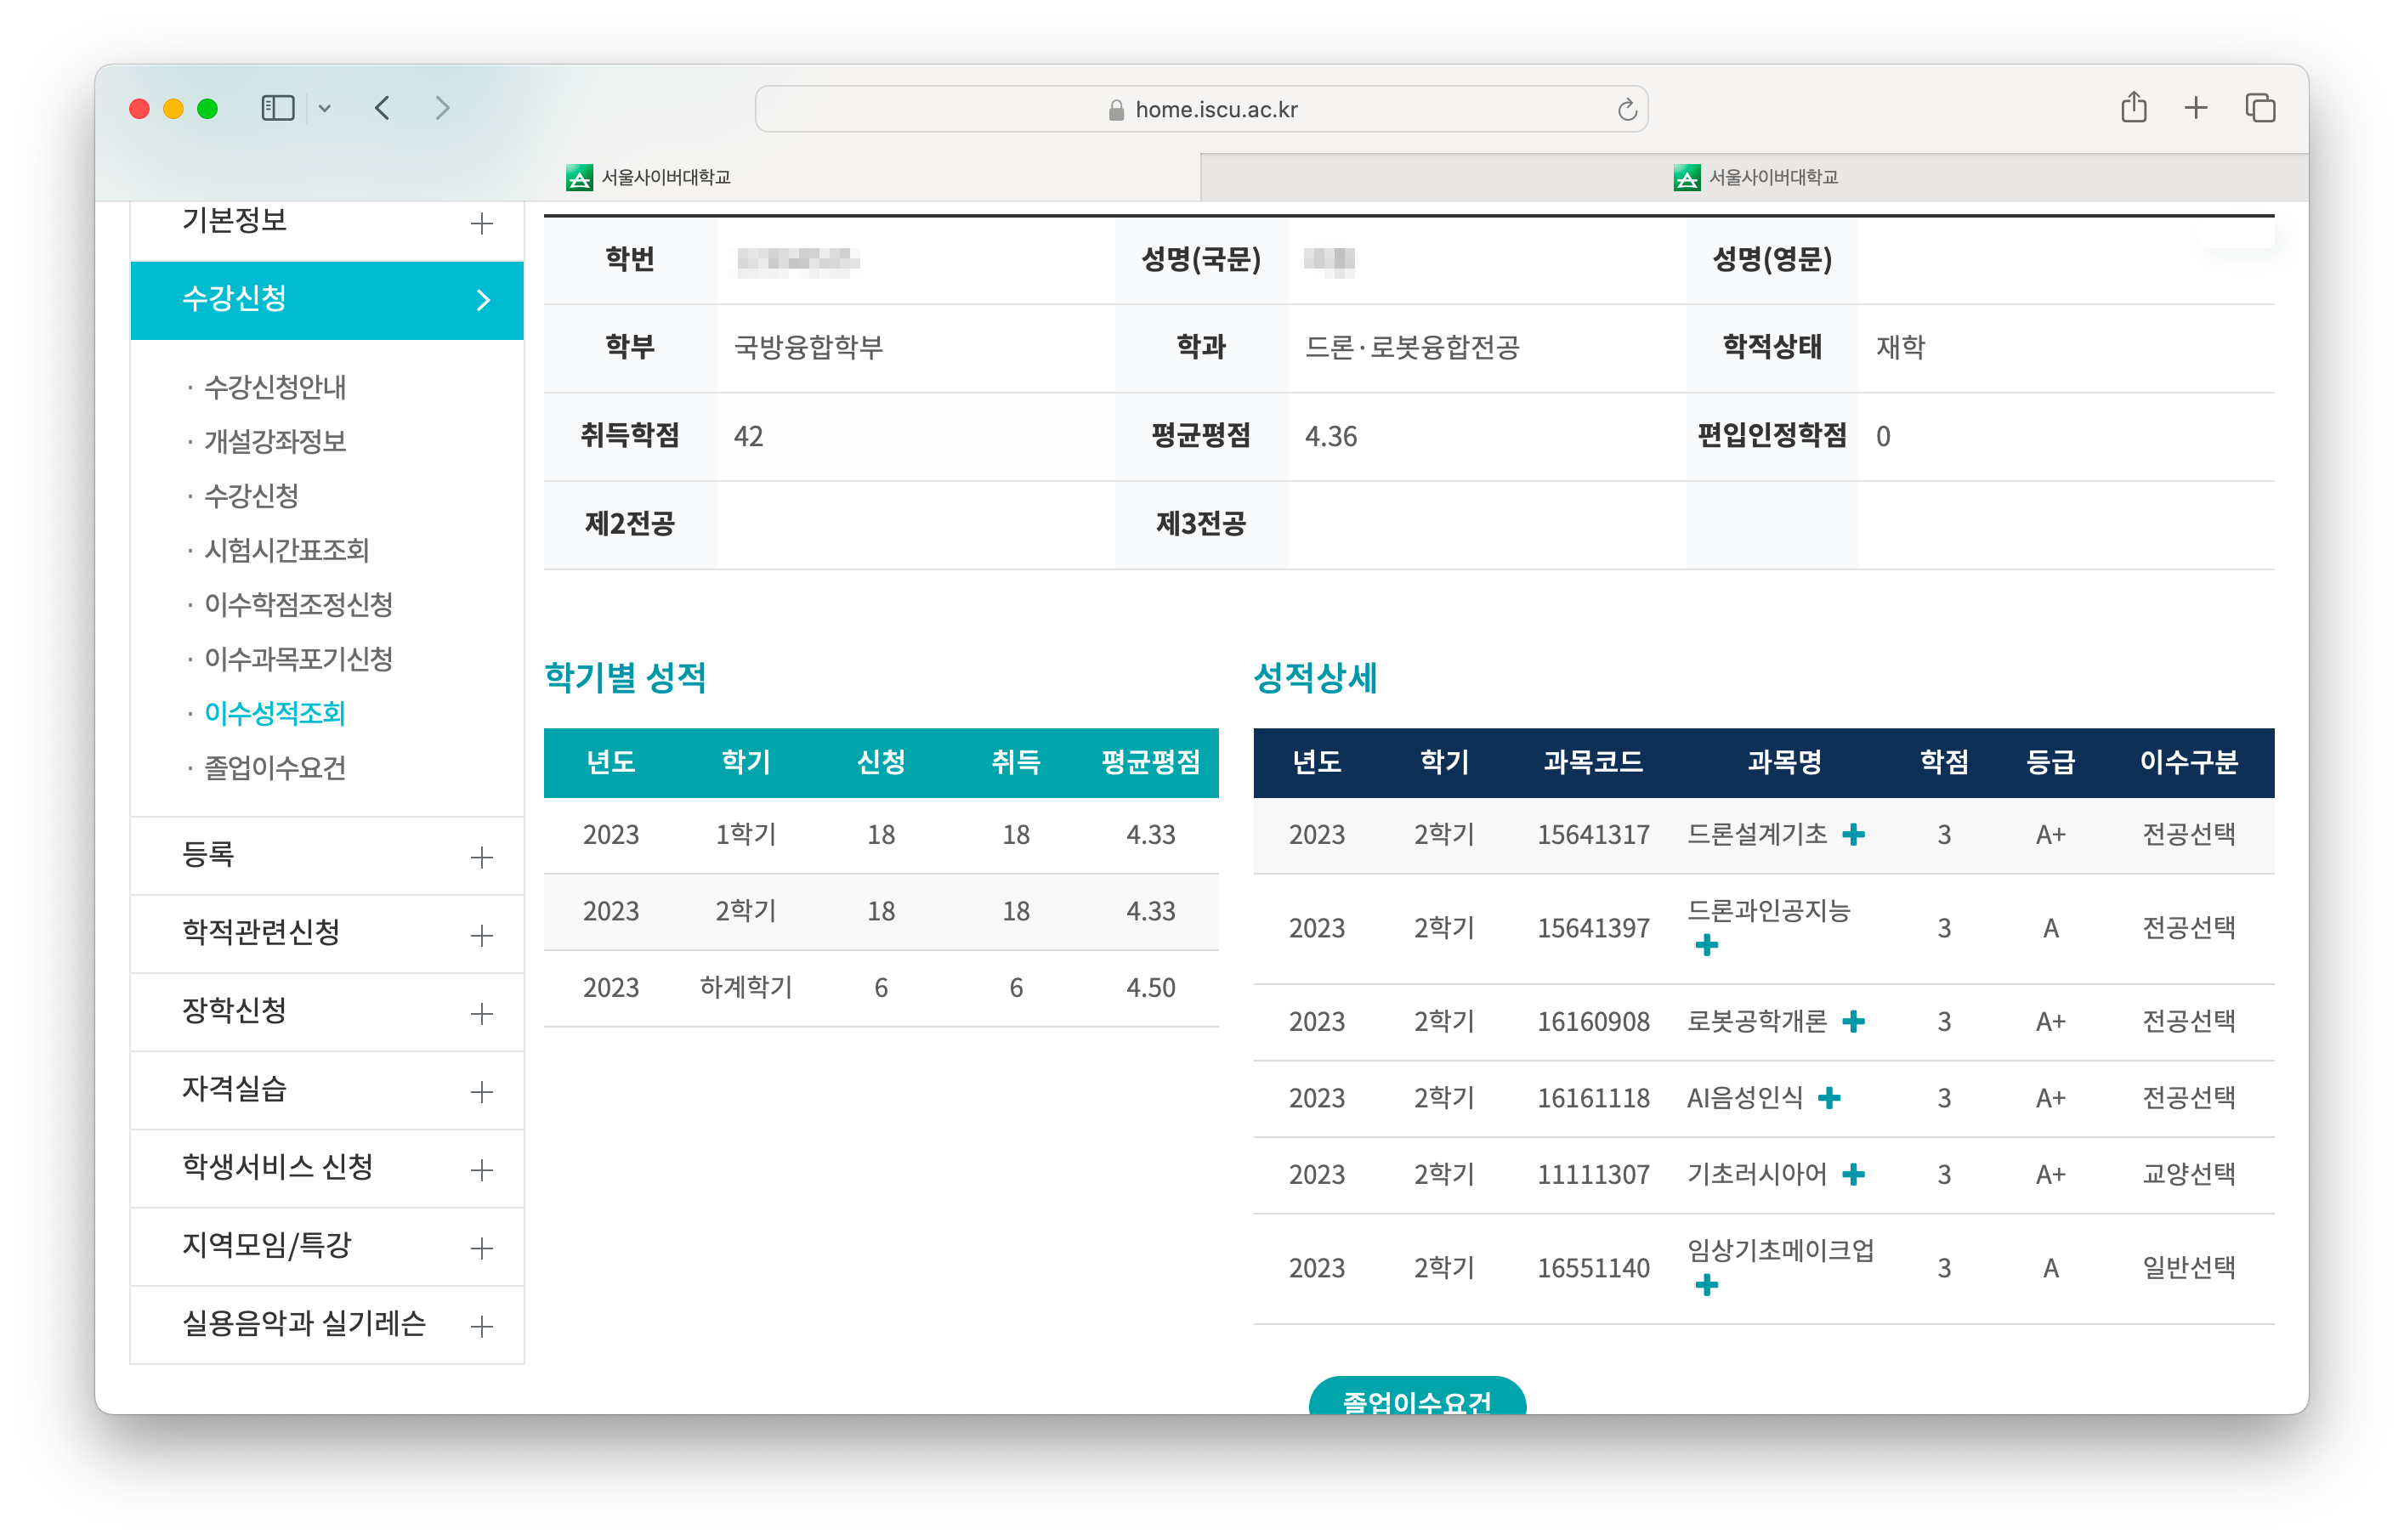Viewport: 2404px width, 1540px height.
Task: Click the 국방융합학부 department value
Action: [x=808, y=348]
